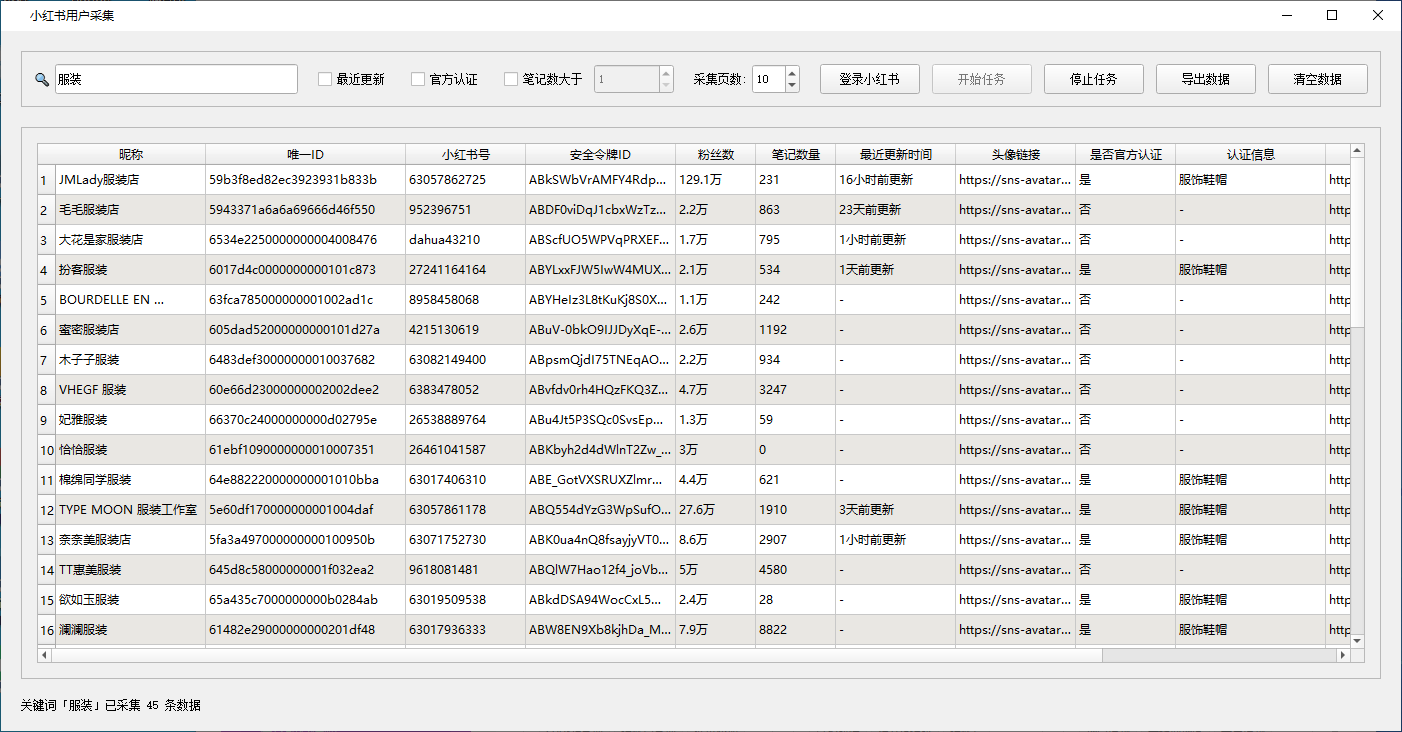This screenshot has width=1402, height=732.
Task: Click the 采集页数 number field
Action: pyautogui.click(x=769, y=79)
